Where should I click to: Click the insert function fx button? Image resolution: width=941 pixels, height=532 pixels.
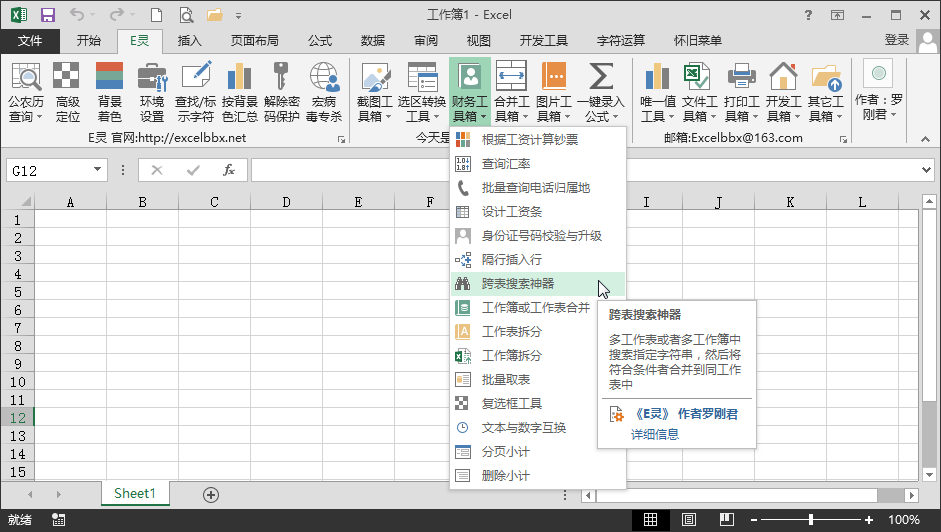[229, 170]
